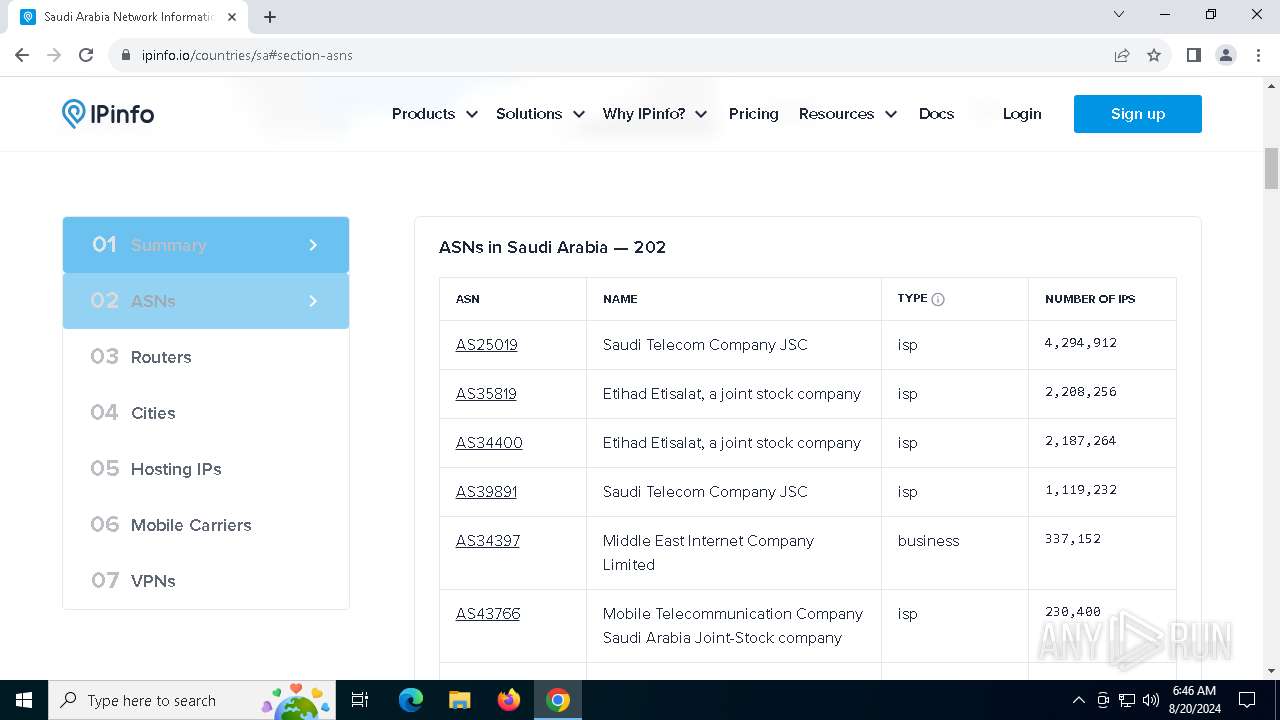Bookmark this page with the star icon
The width and height of the screenshot is (1280, 720).
point(1154,55)
